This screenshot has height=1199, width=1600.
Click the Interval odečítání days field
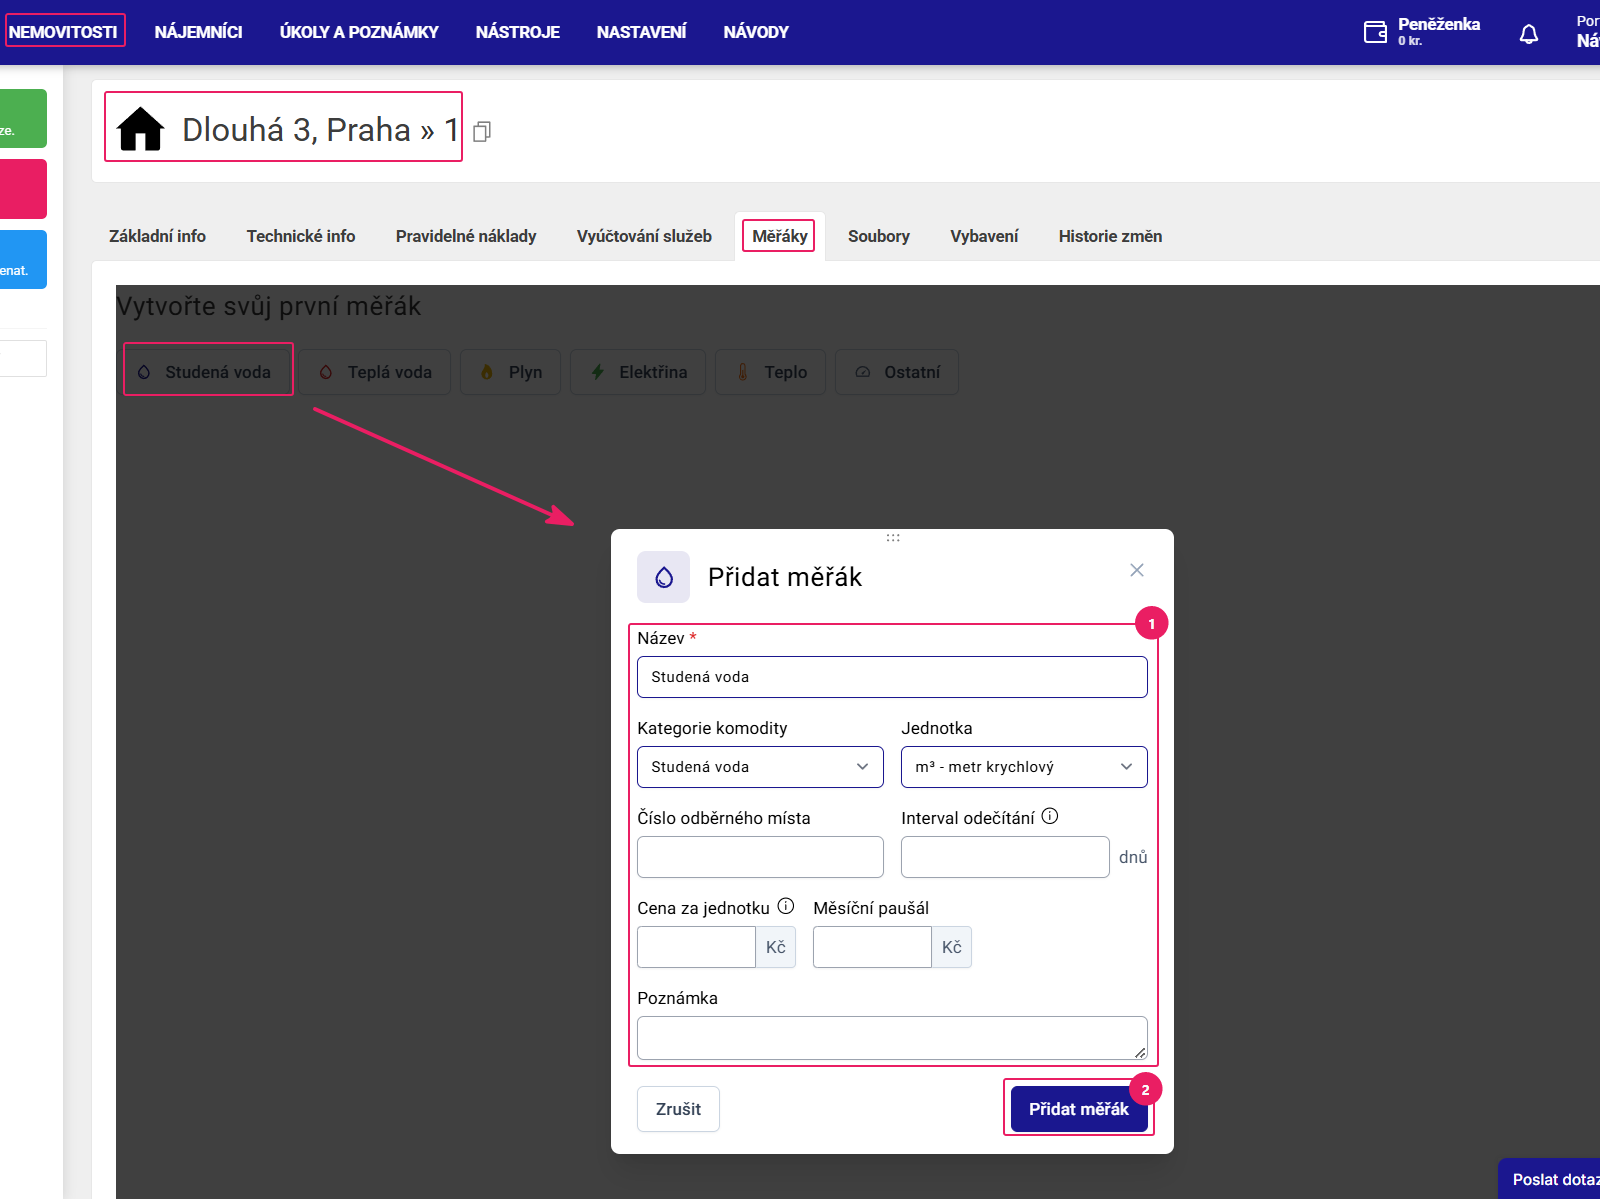(x=1005, y=857)
